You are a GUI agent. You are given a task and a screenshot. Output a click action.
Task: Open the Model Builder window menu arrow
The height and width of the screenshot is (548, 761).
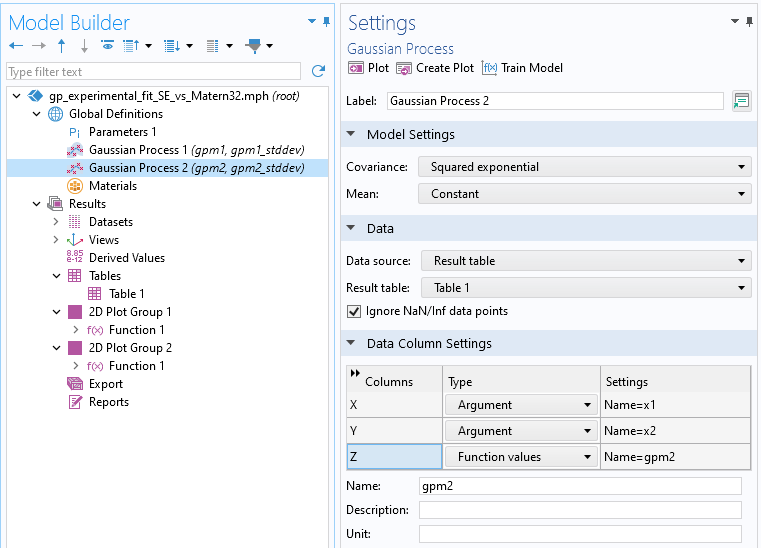click(312, 21)
